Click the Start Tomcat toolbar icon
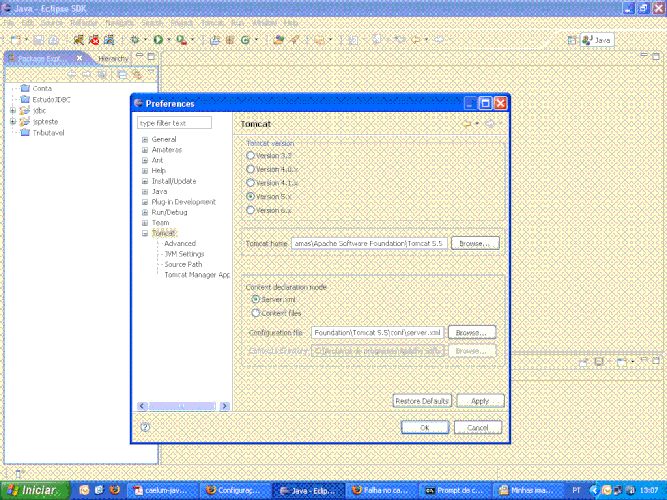The image size is (667, 500). pos(79,40)
